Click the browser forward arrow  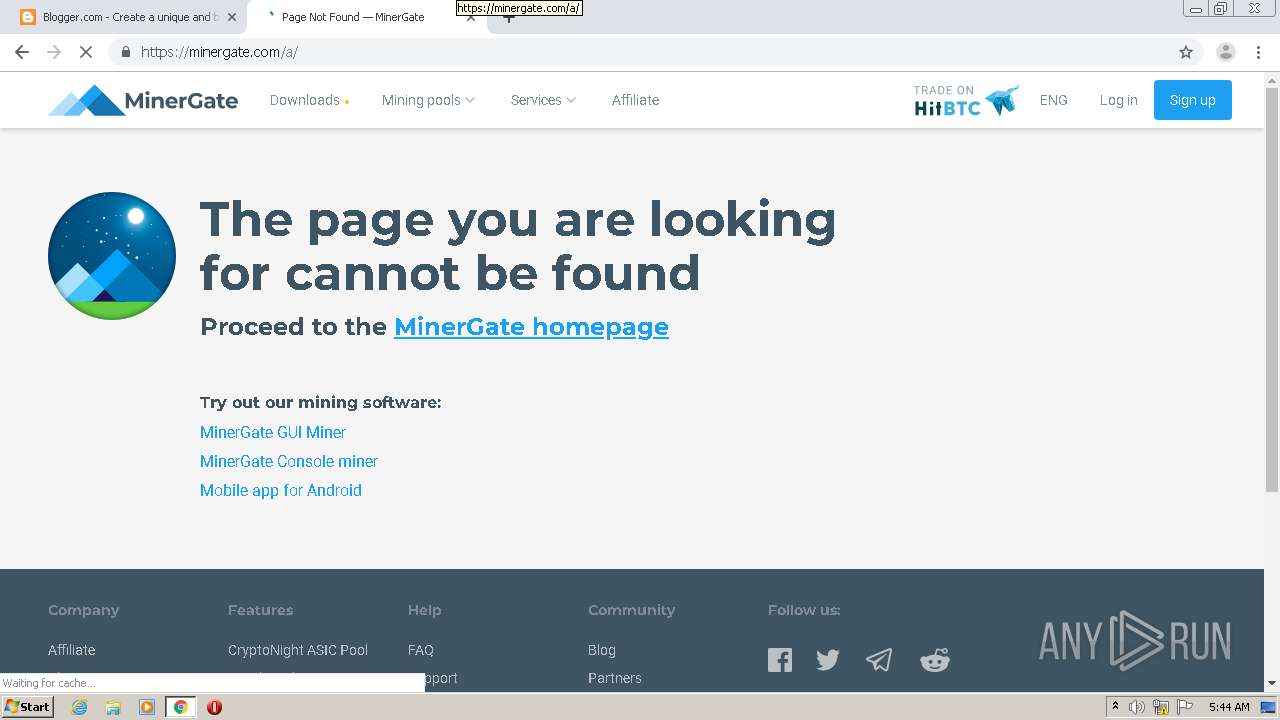coord(54,52)
